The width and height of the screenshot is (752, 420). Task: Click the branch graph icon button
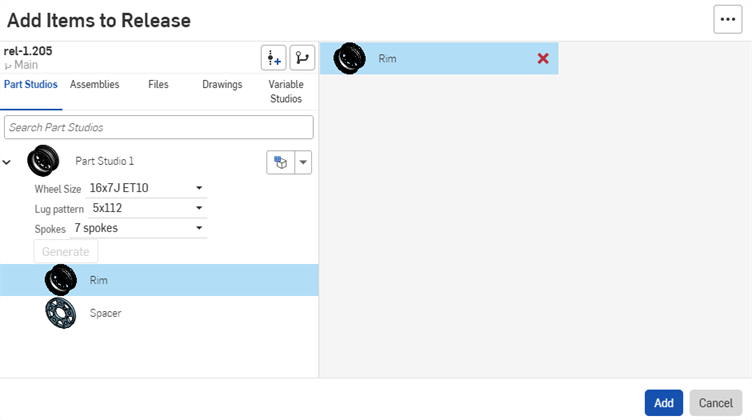[302, 58]
